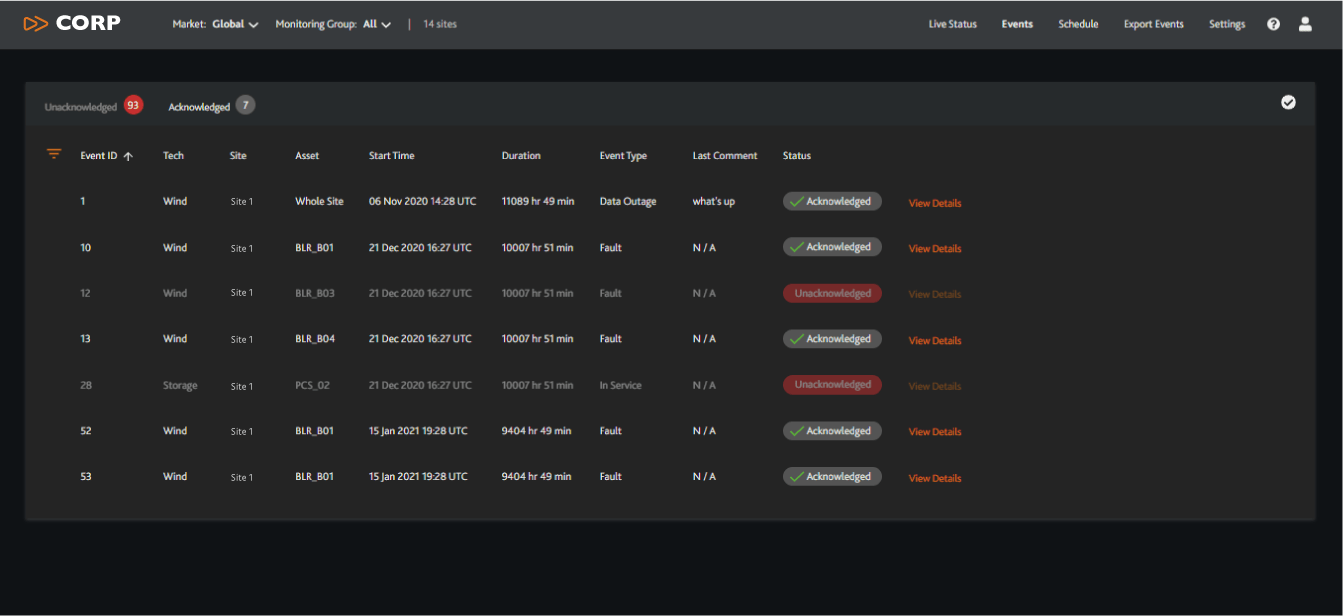Click the 'what's up' comment

pos(714,202)
